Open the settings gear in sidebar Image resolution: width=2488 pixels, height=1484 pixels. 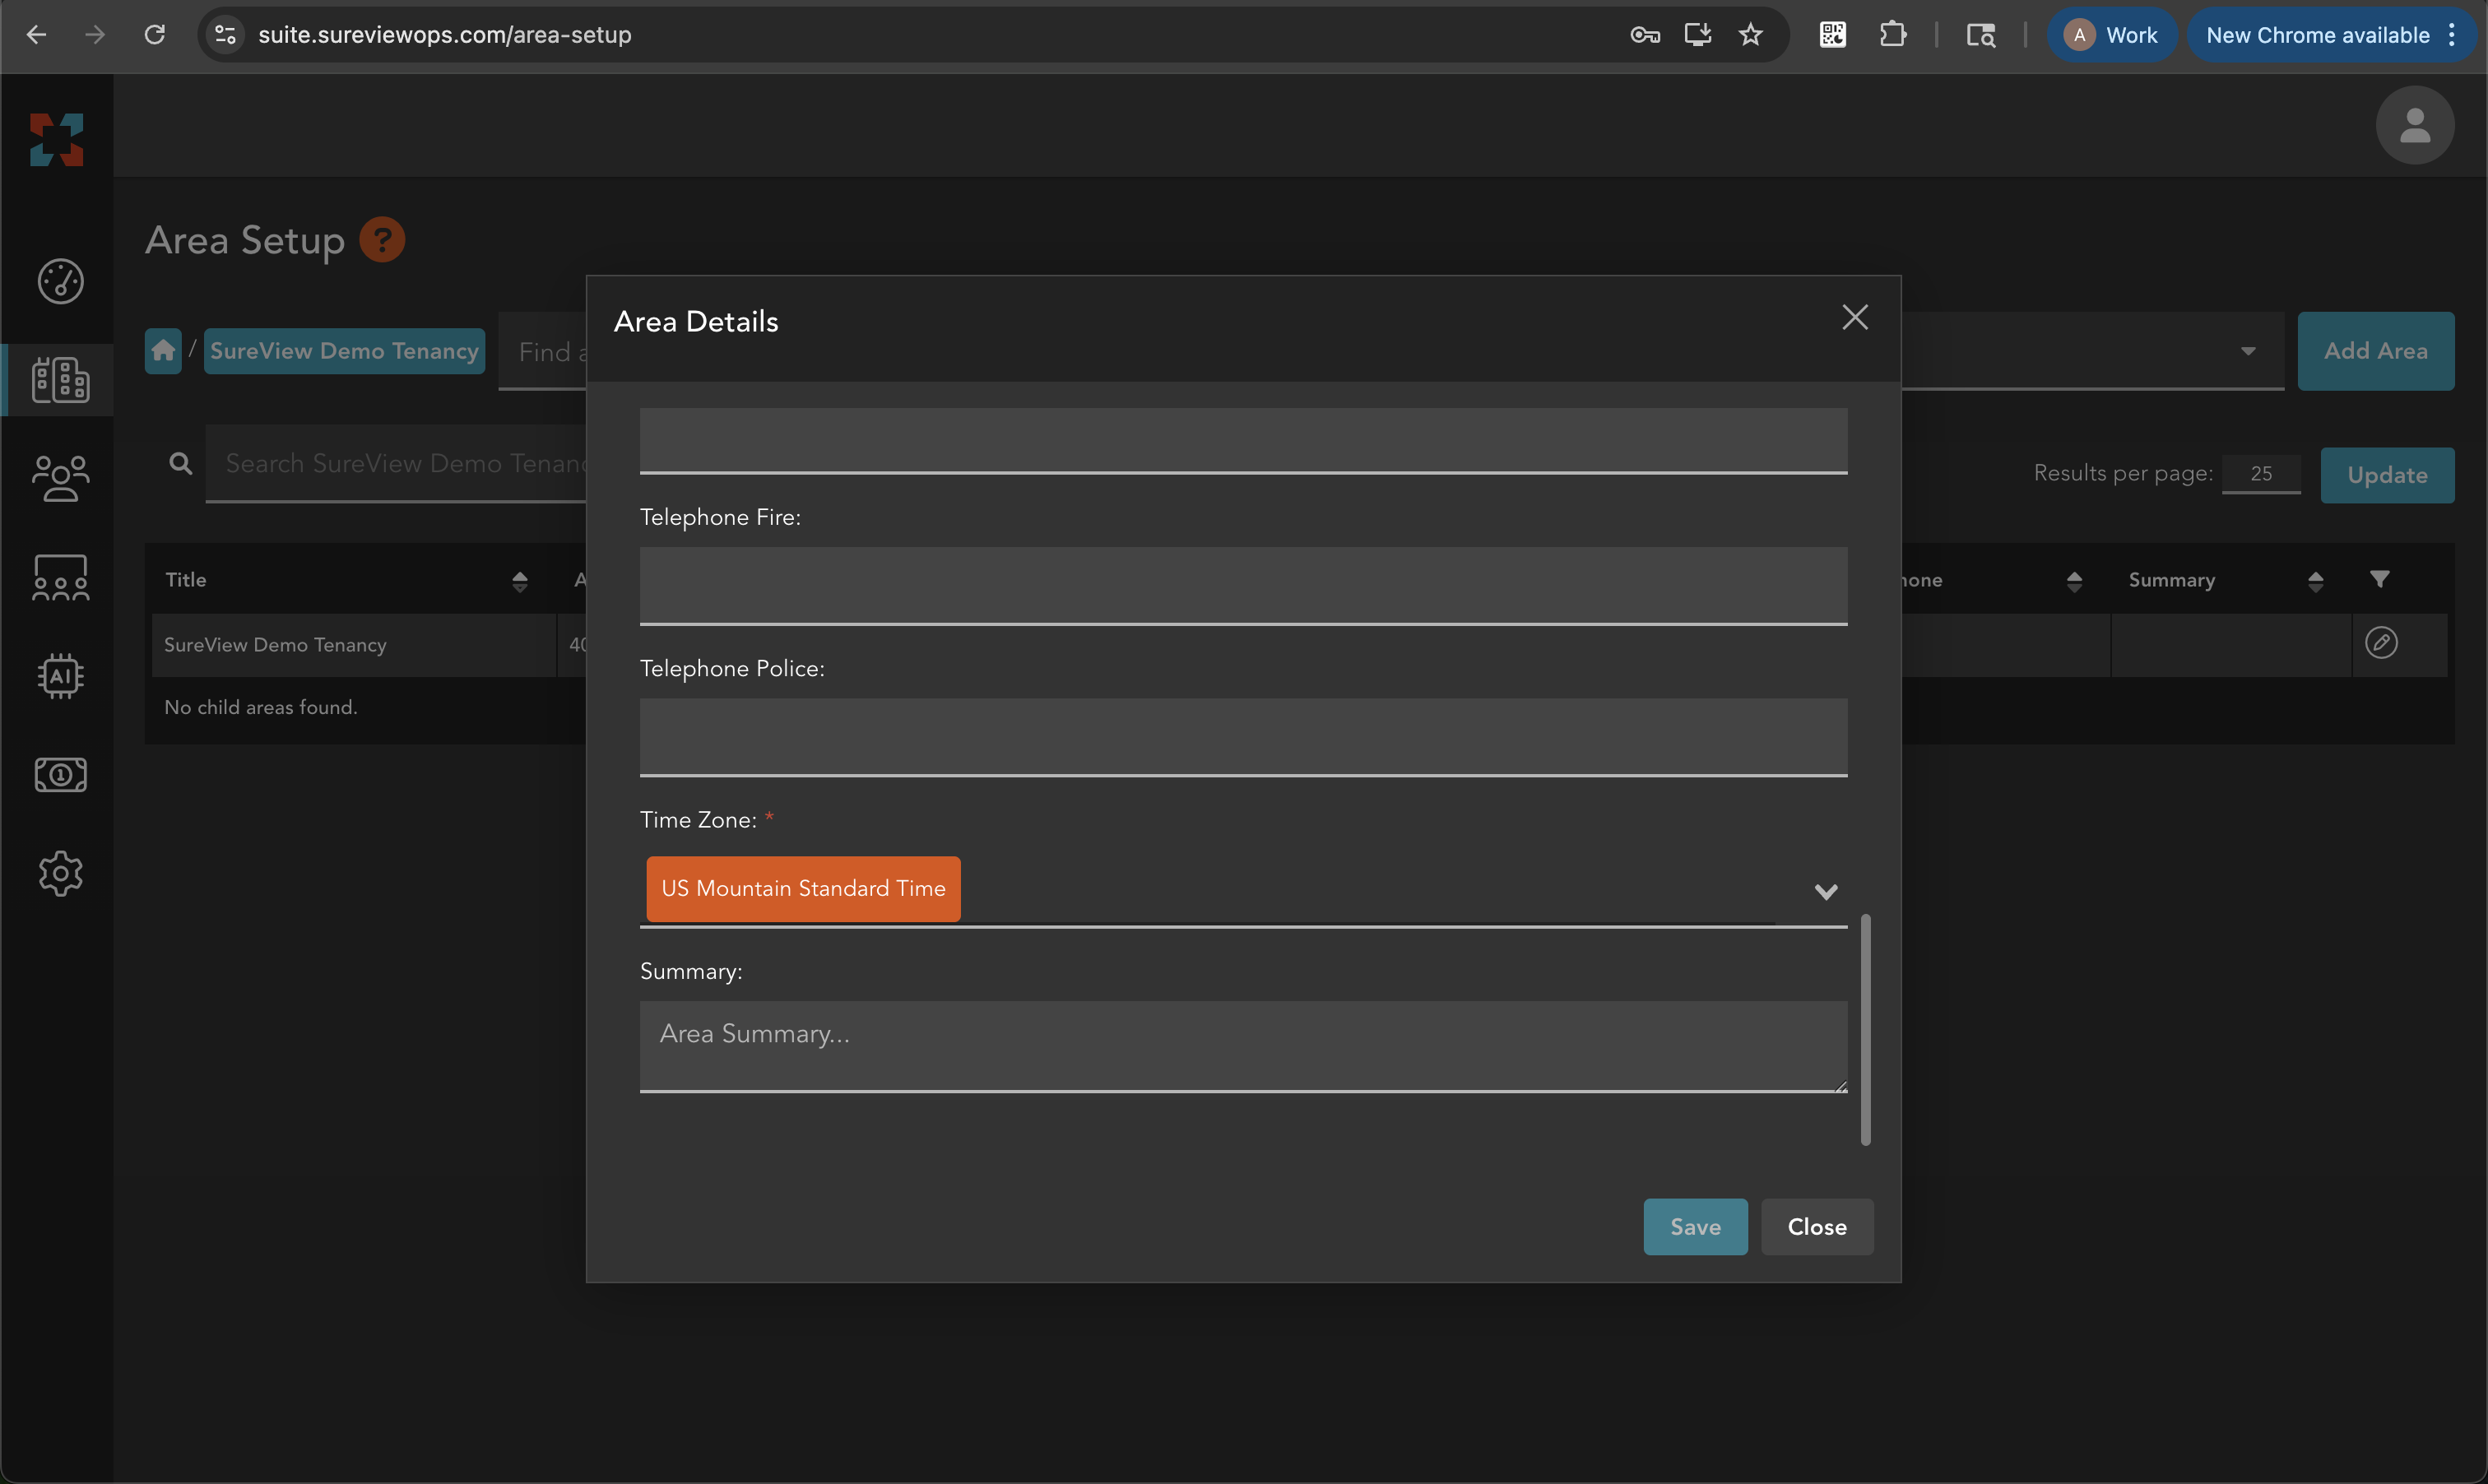(x=60, y=873)
